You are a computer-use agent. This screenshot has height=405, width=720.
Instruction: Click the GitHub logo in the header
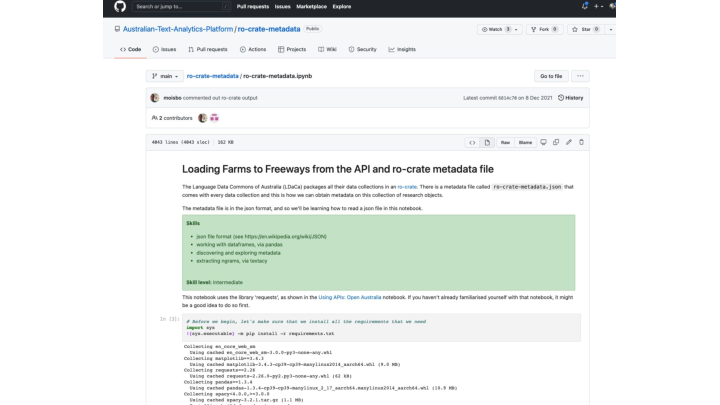tap(120, 6)
